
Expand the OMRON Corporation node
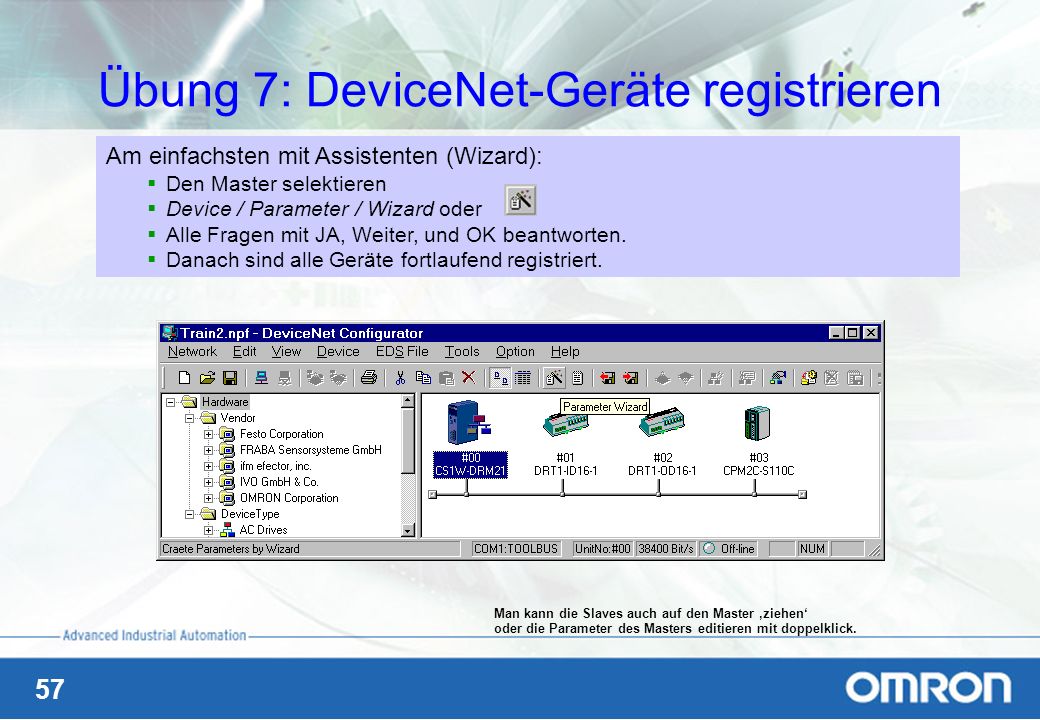208,498
